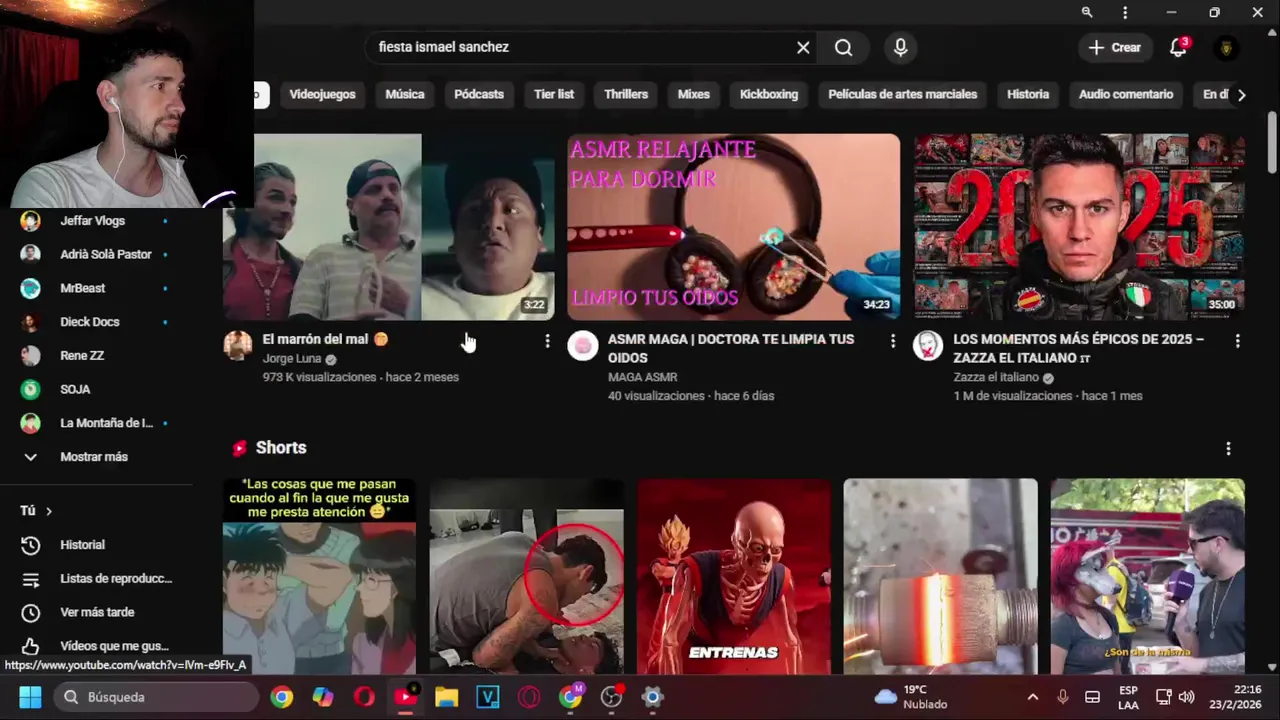Open the SOJA subscription
Viewport: 1280px width, 720px height.
95,389
